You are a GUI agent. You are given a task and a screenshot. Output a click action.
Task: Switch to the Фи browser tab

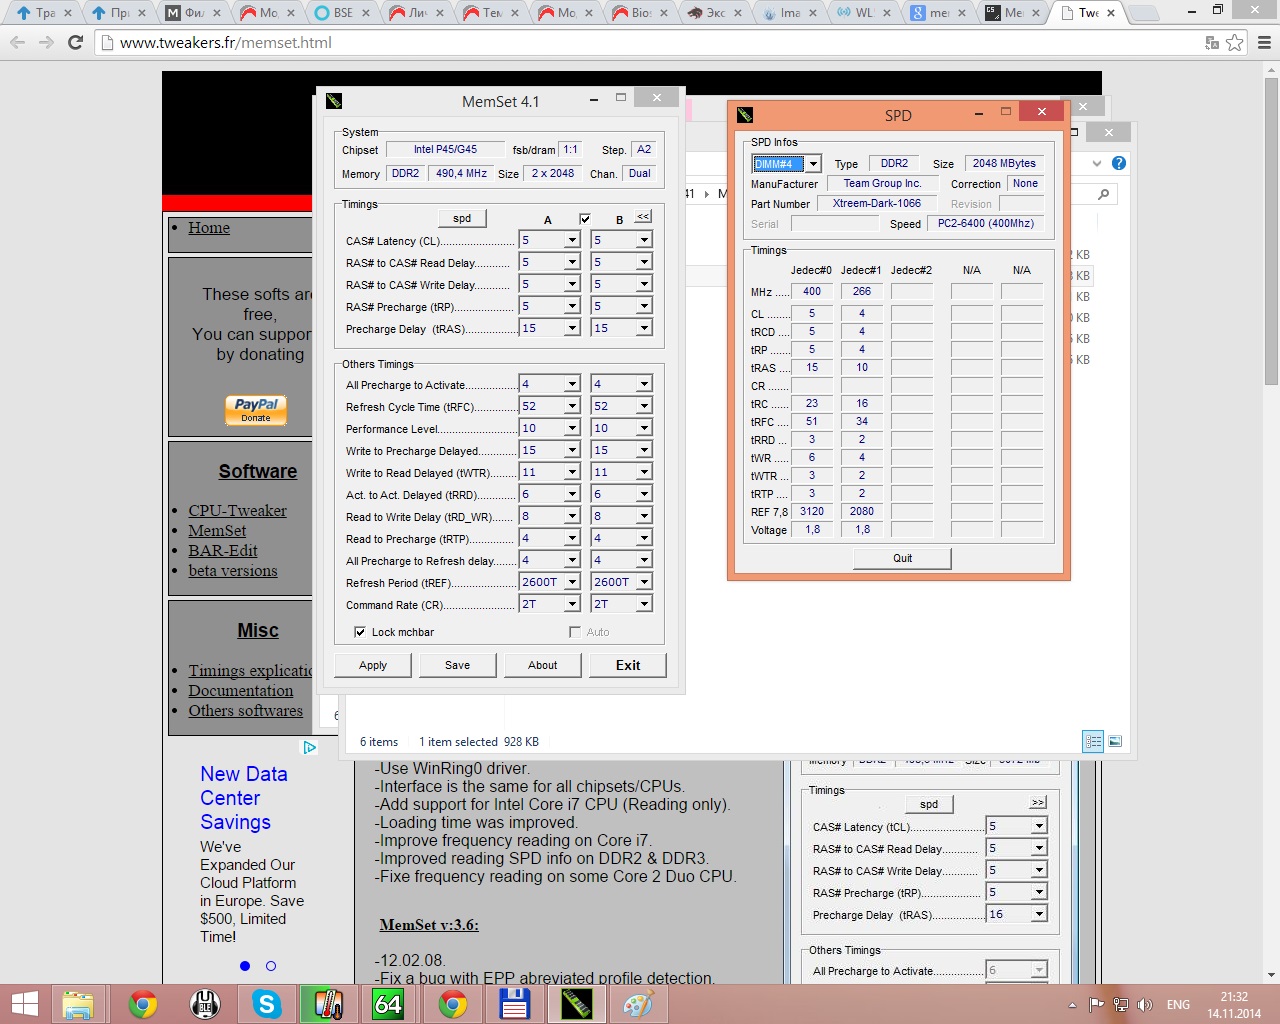click(x=192, y=13)
